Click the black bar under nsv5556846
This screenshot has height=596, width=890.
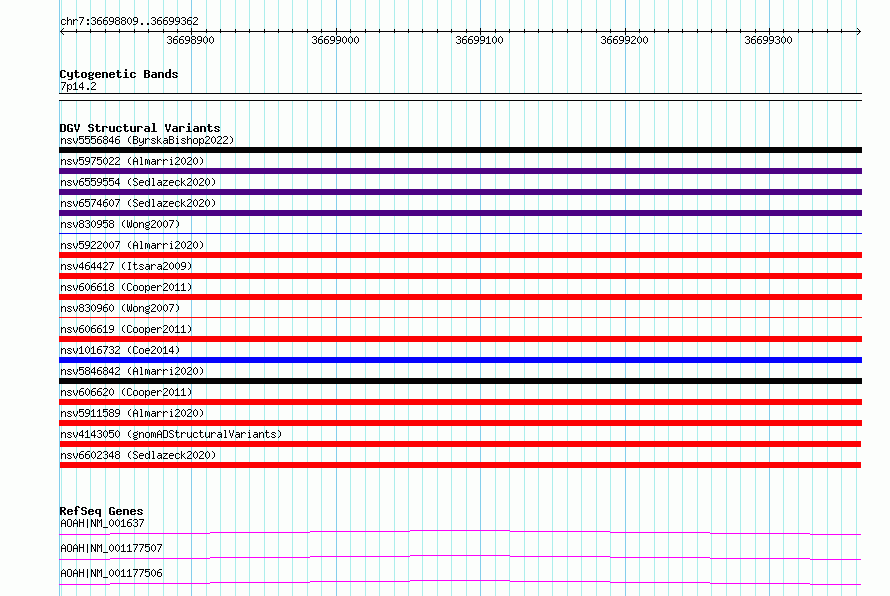[x=460, y=150]
